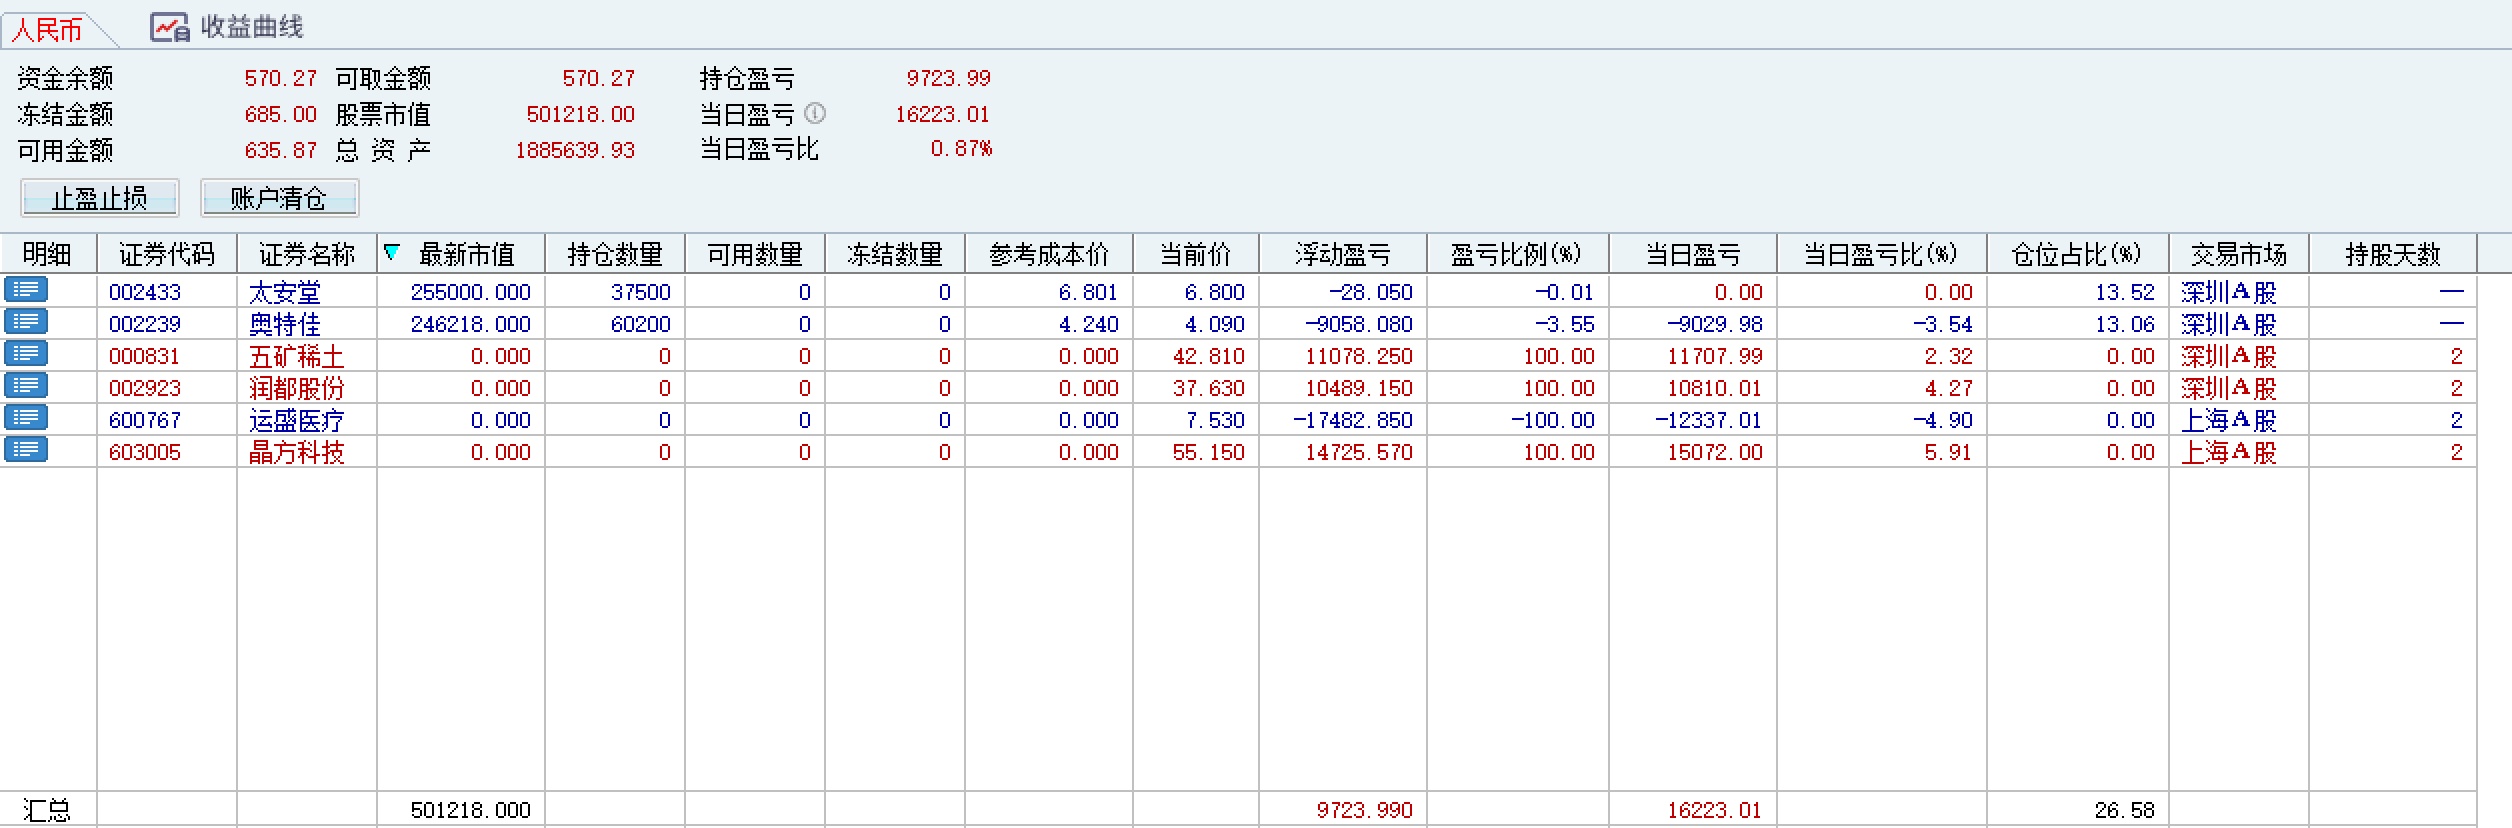The image size is (2512, 828).
Task: Select stock name 运盛医疗
Action: pyautogui.click(x=297, y=420)
